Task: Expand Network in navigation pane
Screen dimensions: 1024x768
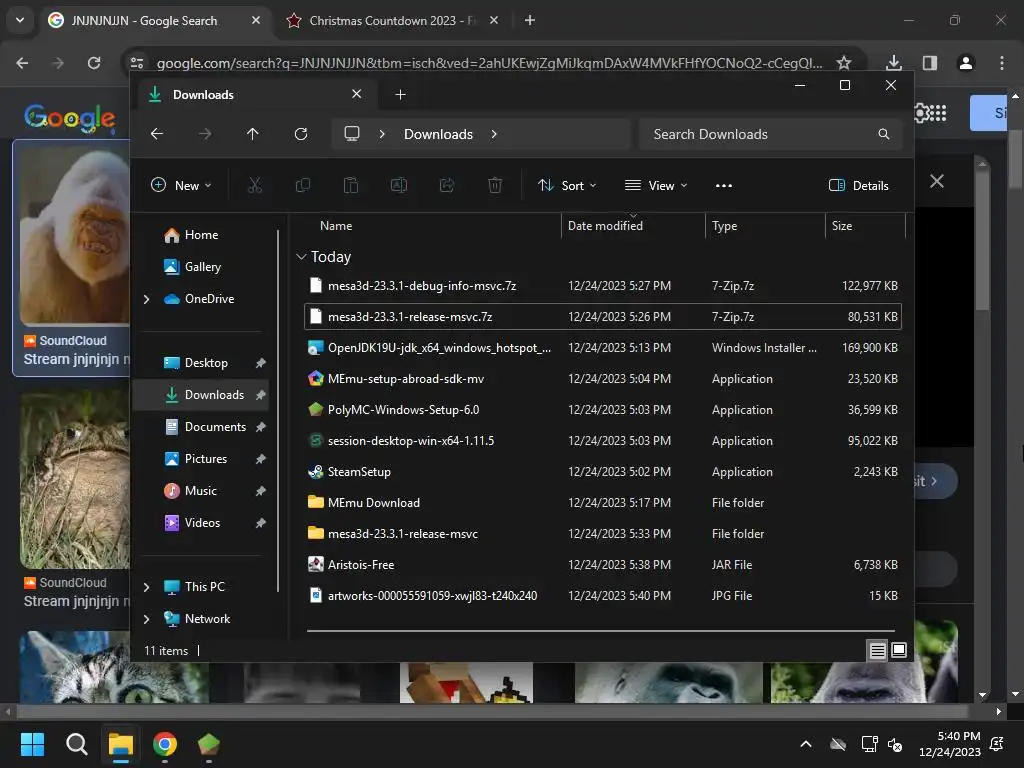Action: pos(146,619)
